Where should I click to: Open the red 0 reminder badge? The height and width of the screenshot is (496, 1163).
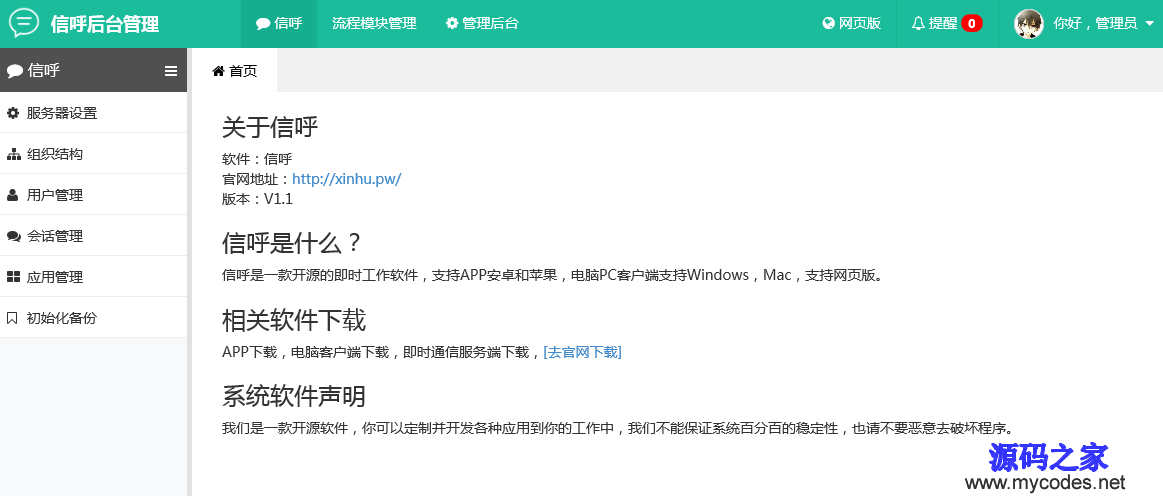972,24
